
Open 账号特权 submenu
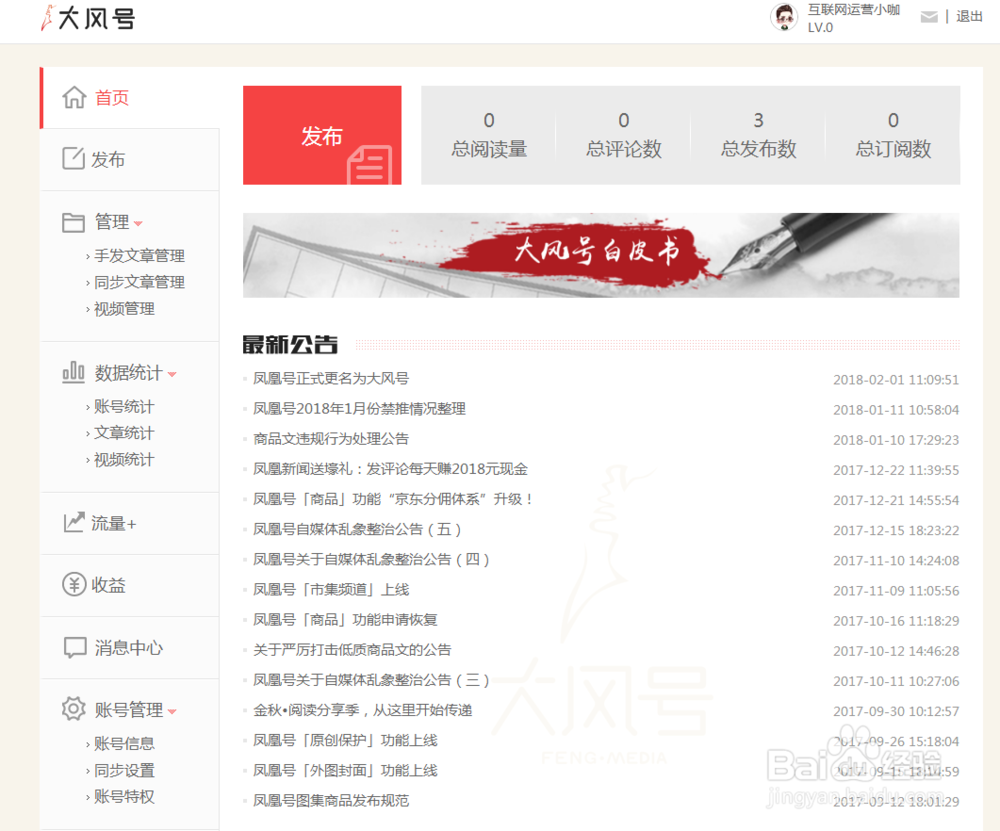(124, 797)
